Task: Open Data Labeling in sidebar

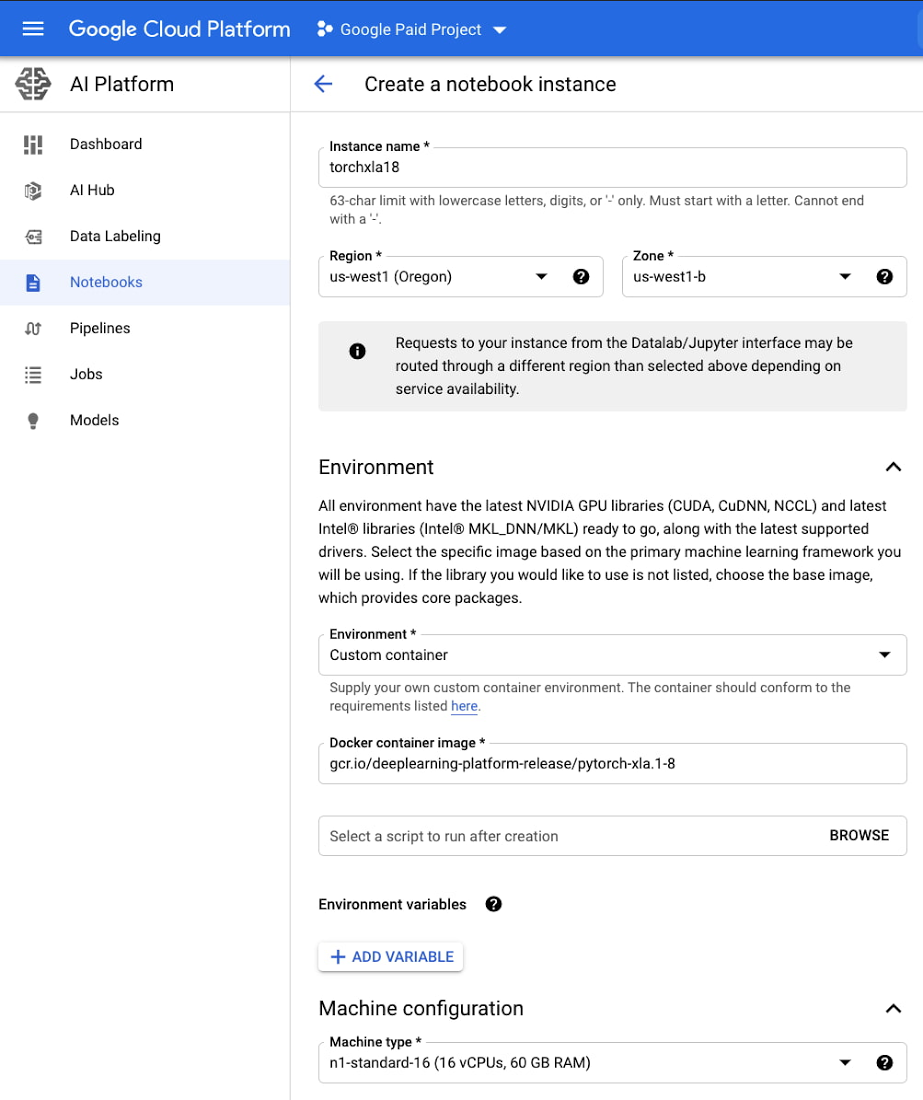Action: pos(115,236)
